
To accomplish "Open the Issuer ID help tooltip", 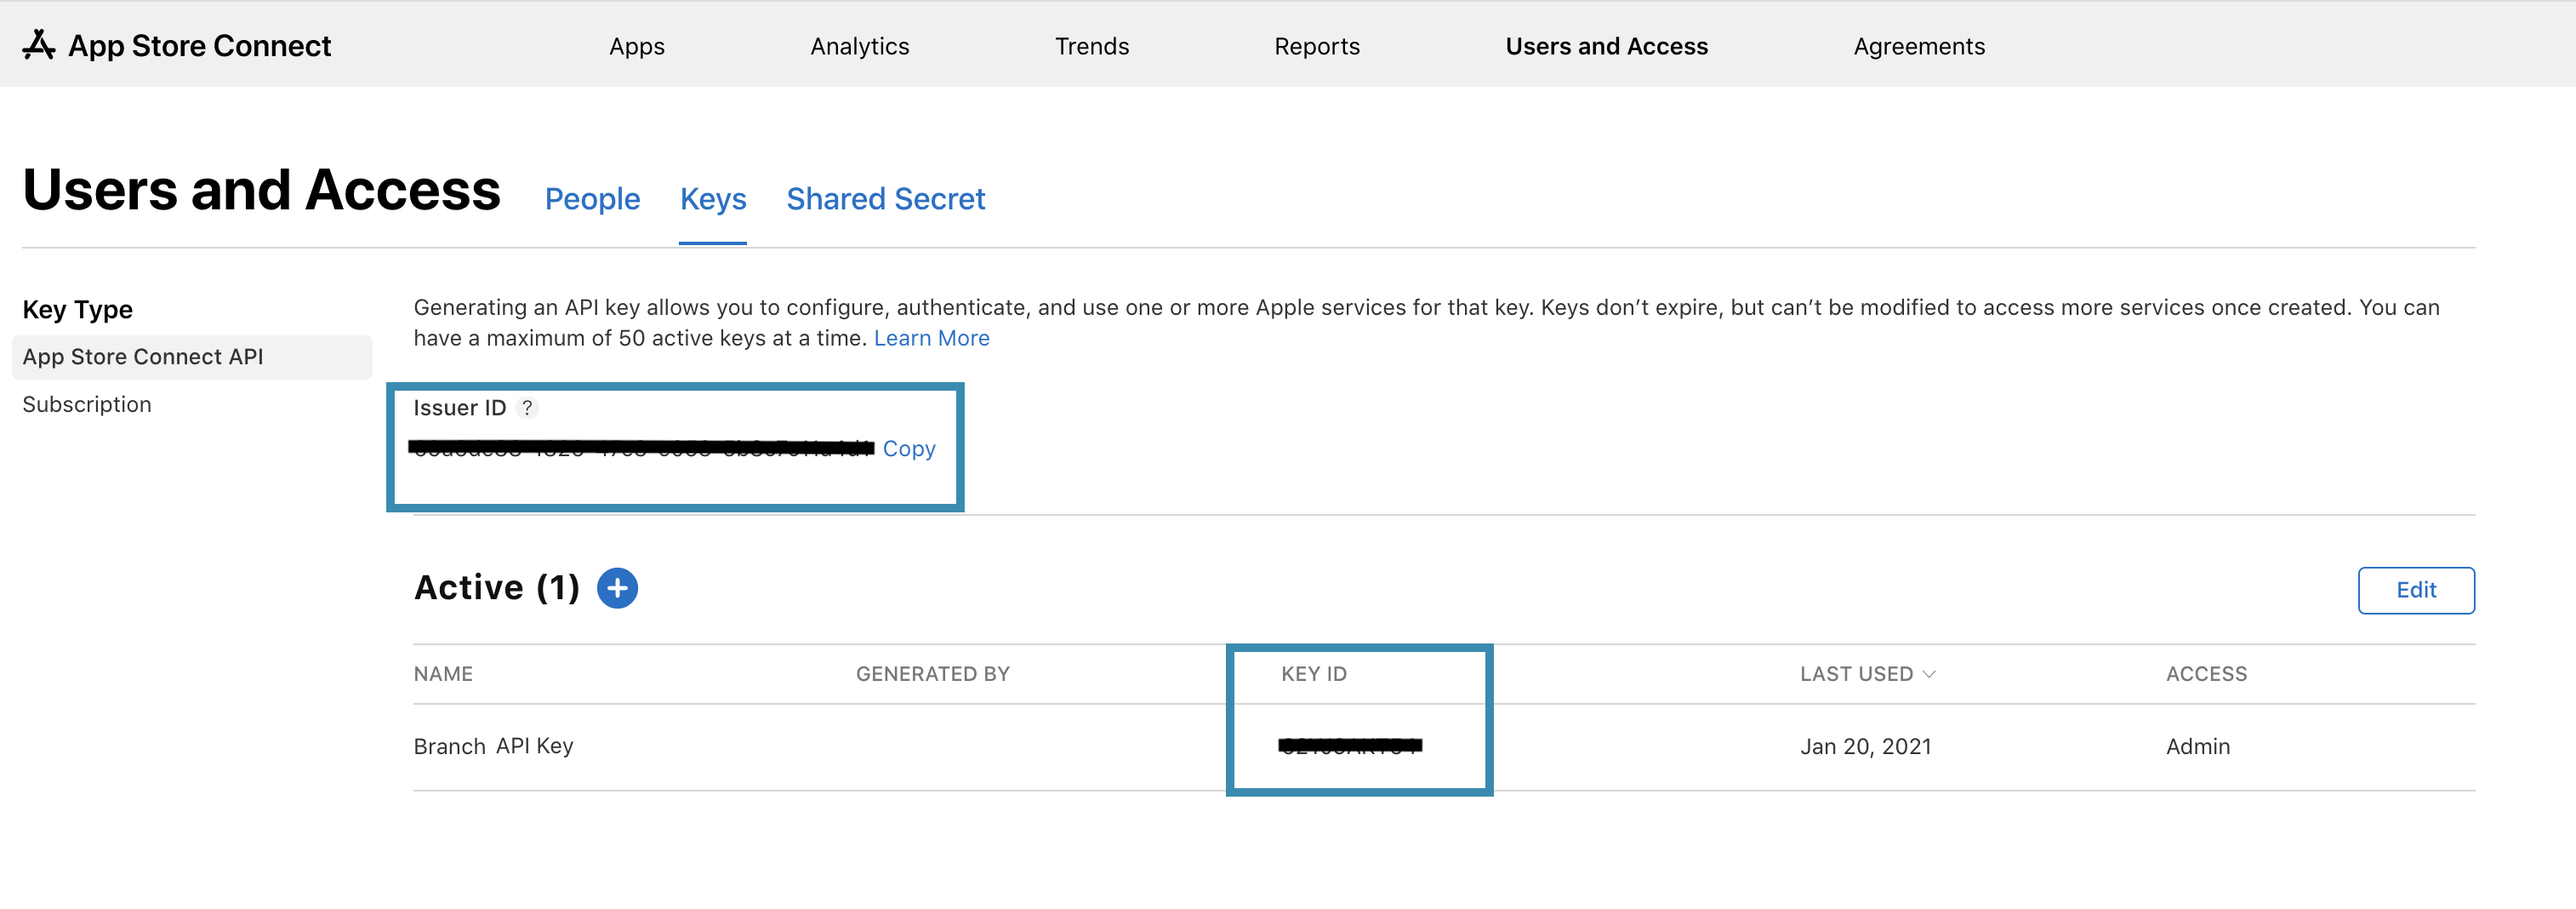I will pyautogui.click(x=527, y=408).
